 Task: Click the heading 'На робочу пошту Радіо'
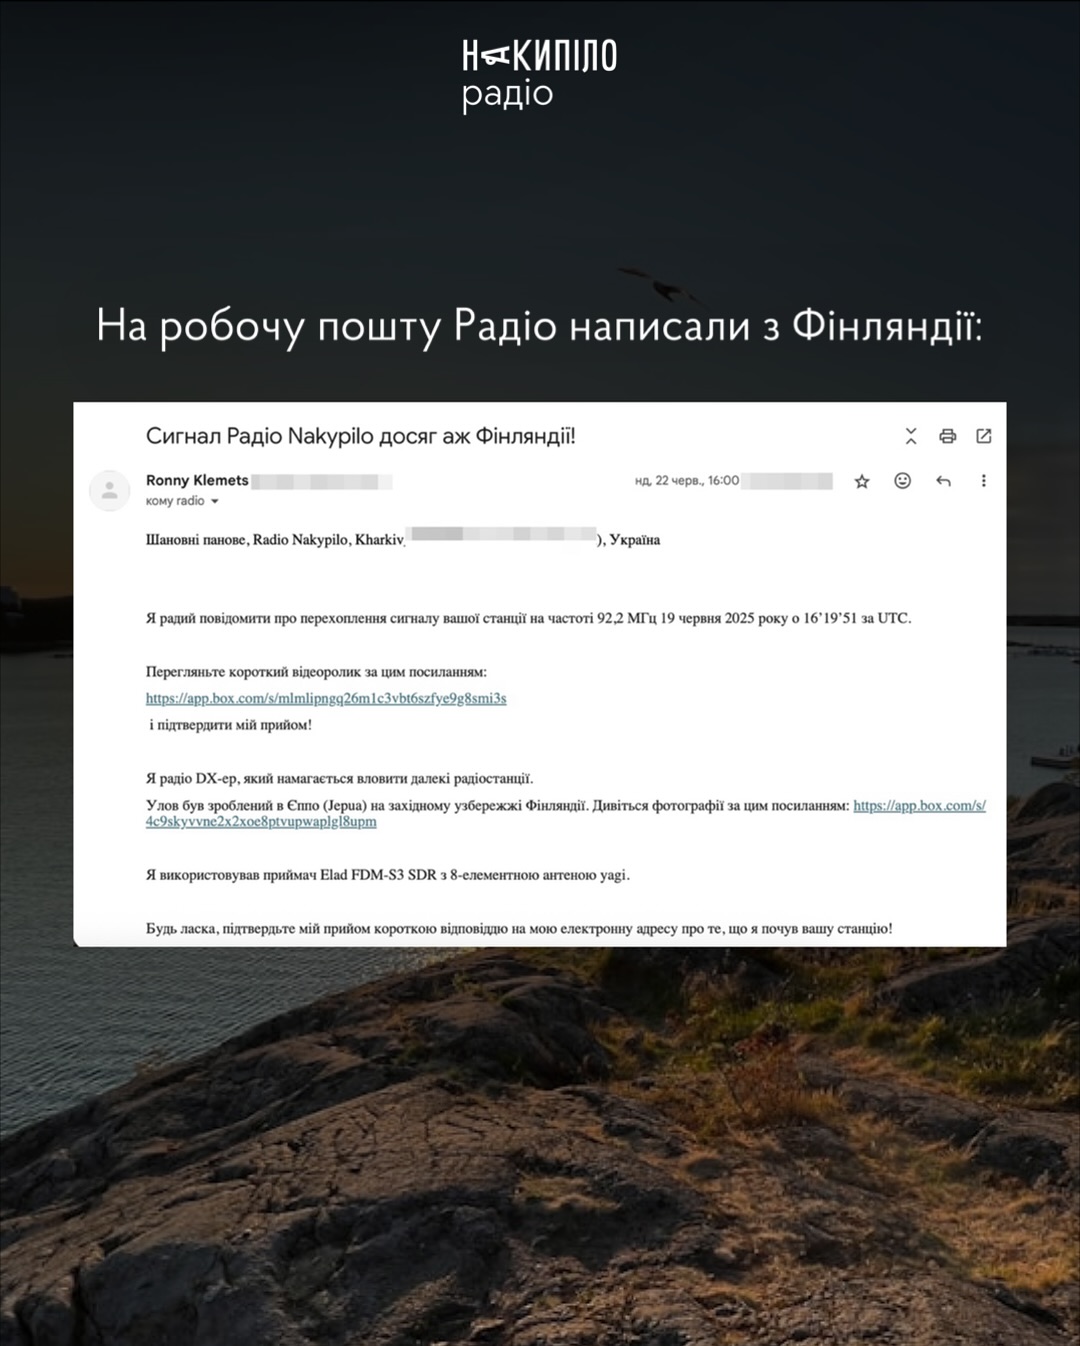(539, 326)
